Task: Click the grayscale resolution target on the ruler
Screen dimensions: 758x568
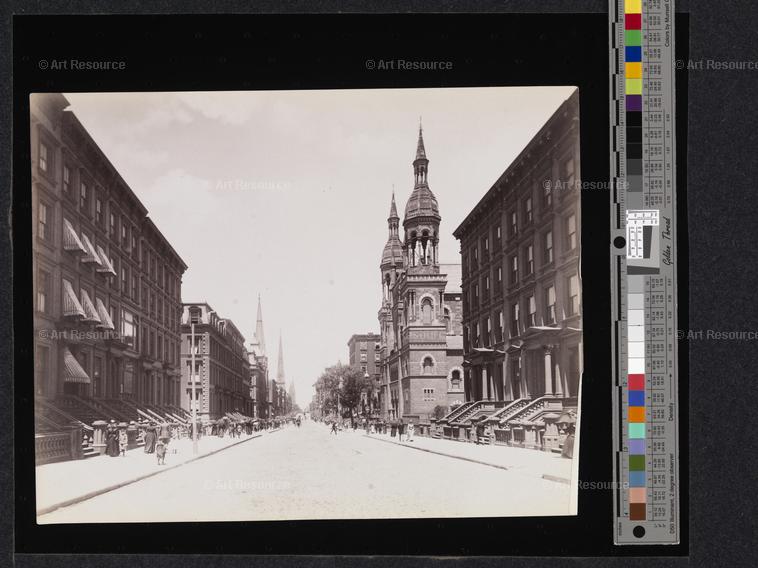Action: click(643, 241)
